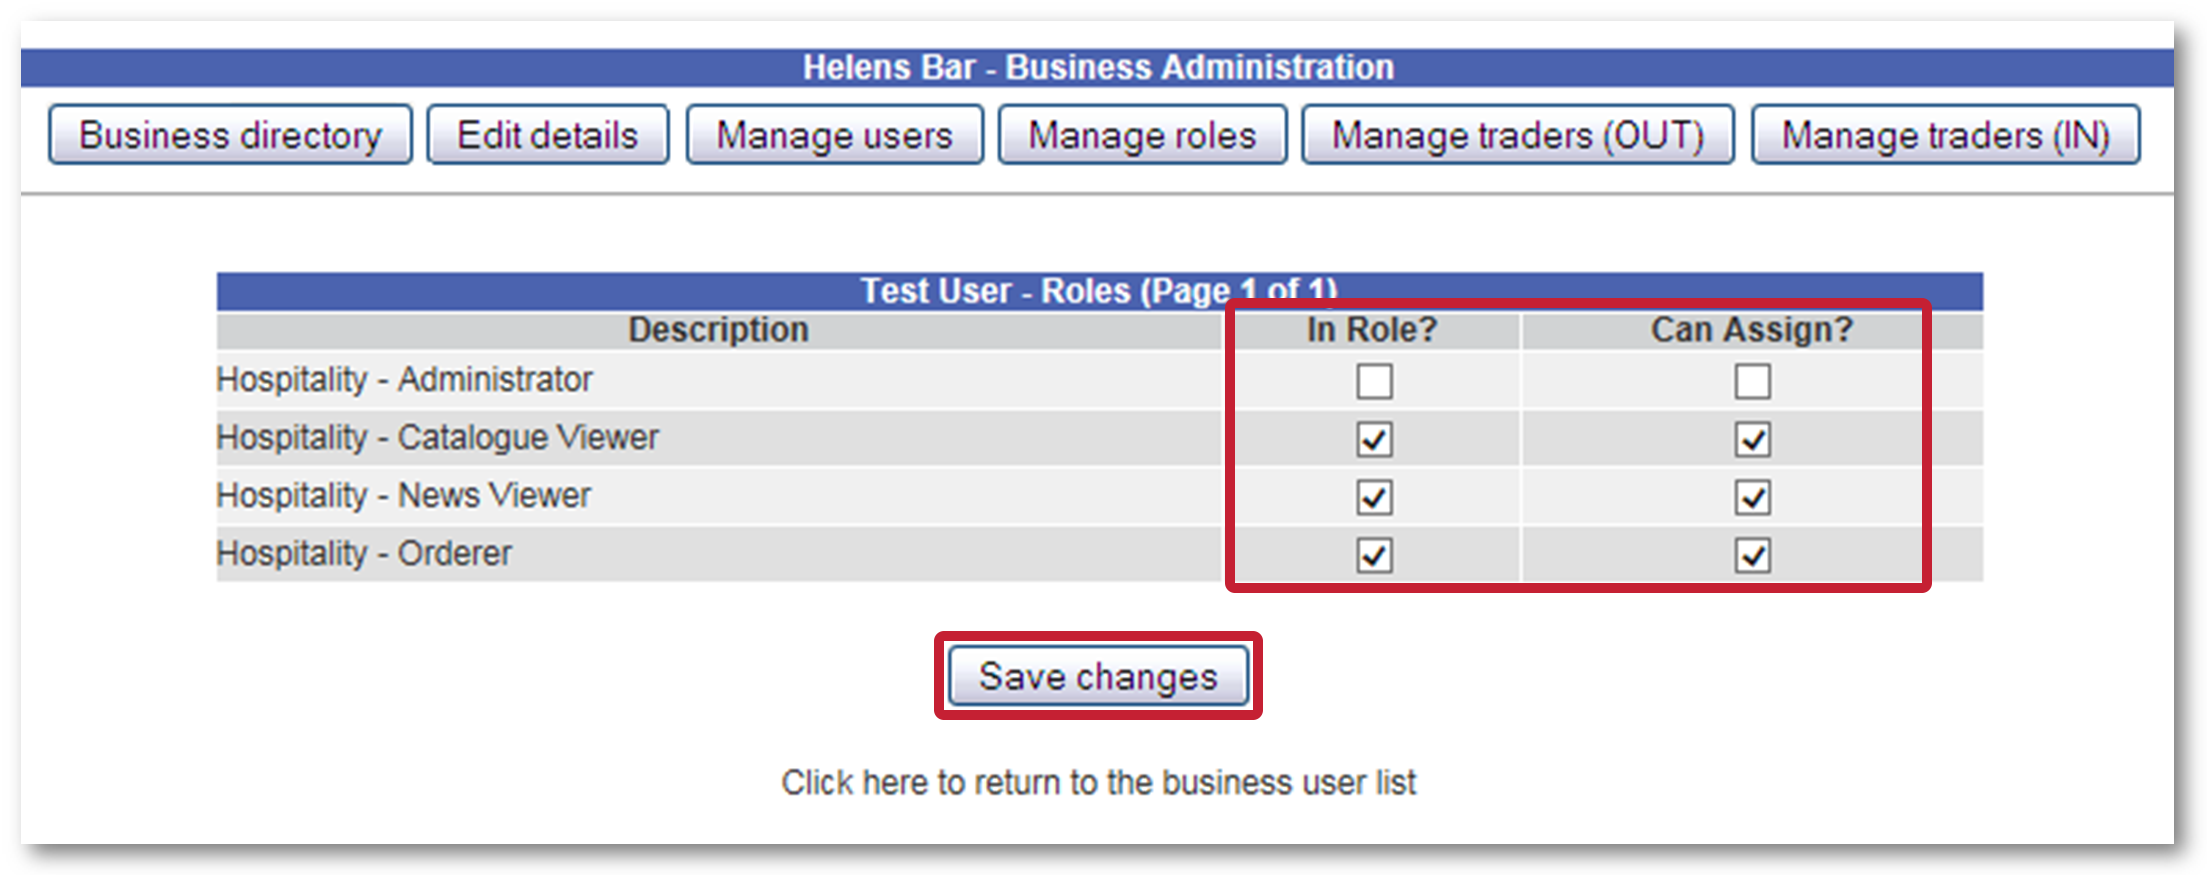Disable Can Assign for Hospitality - News Viewer
Image resolution: width=2207 pixels, height=875 pixels.
point(1753,497)
